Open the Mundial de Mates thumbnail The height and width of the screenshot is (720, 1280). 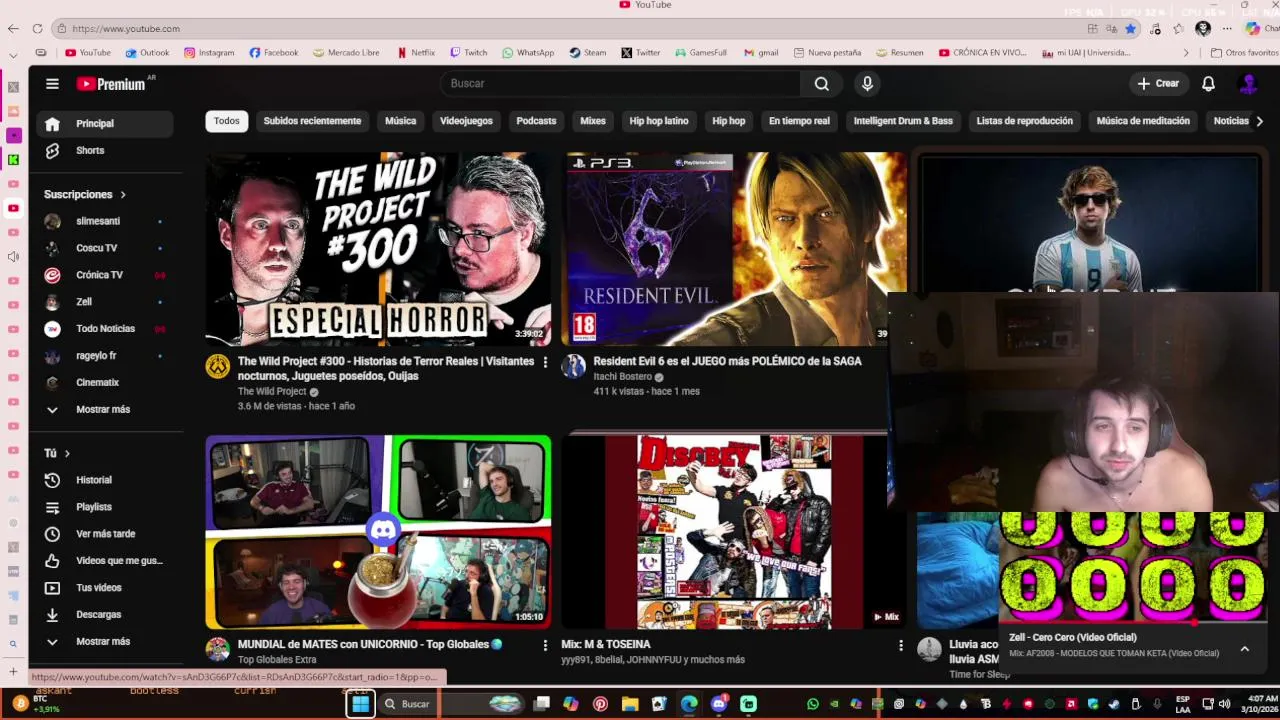378,532
